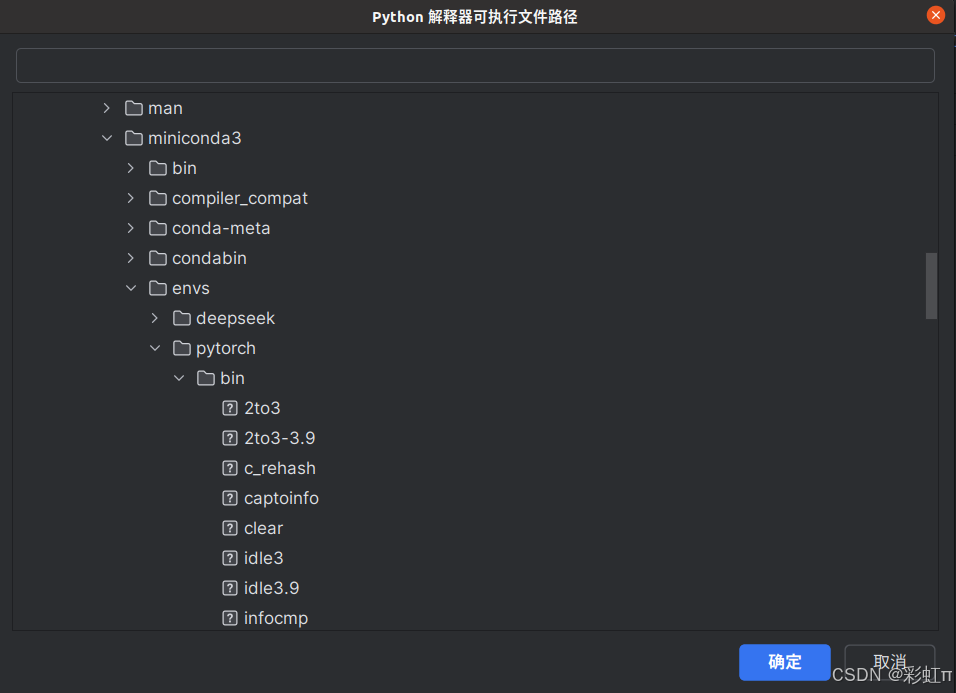Image resolution: width=956 pixels, height=693 pixels.
Task: Click the captoinfo file icon
Action: (x=230, y=498)
